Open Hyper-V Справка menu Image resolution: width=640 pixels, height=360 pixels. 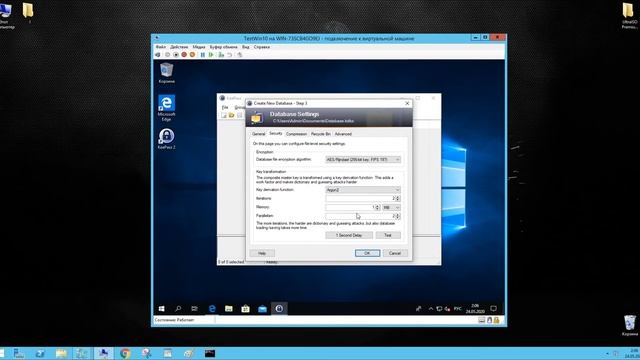[x=262, y=47]
